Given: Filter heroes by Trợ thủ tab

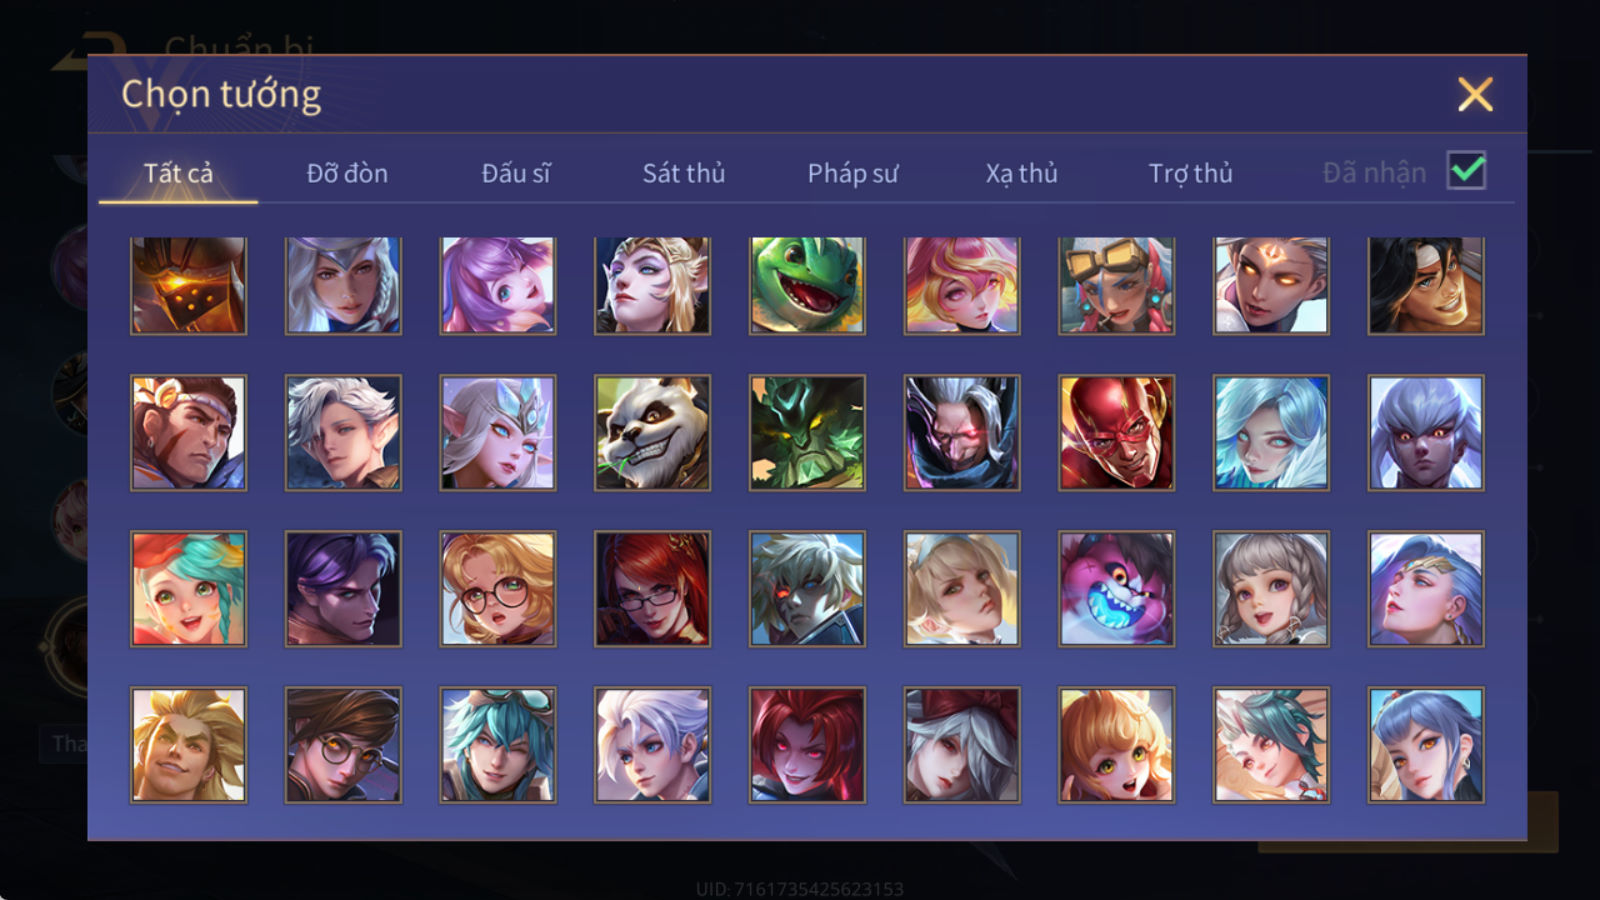Looking at the screenshot, I should coord(1190,173).
